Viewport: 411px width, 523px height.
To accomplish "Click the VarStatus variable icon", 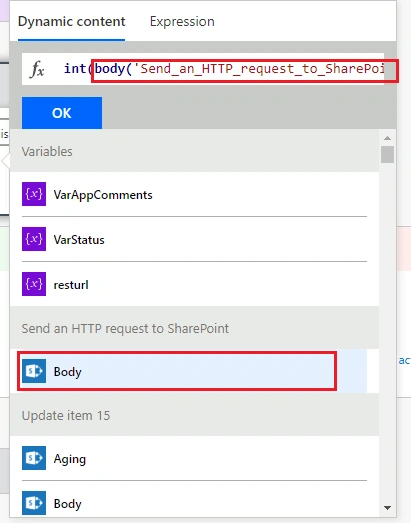I will (x=34, y=239).
